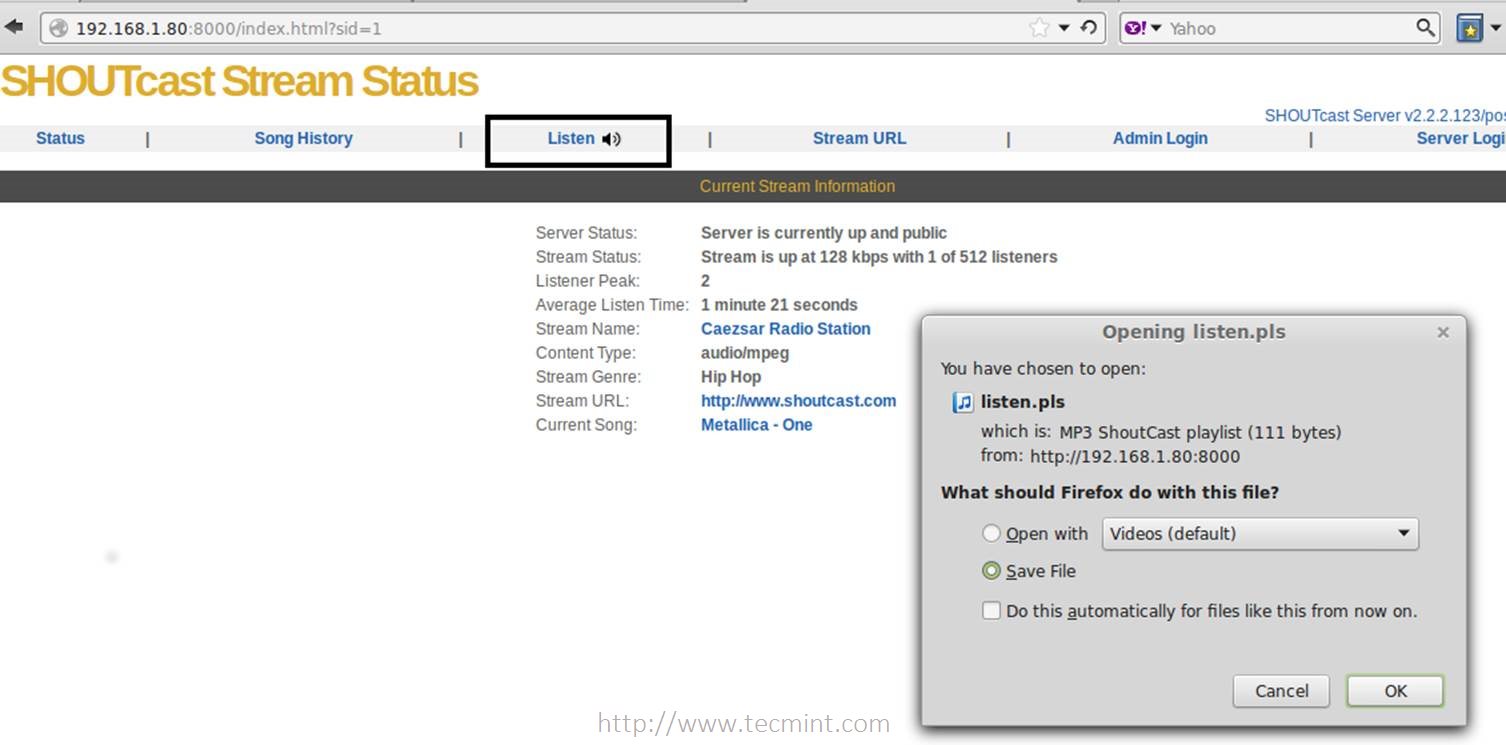Image resolution: width=1506 pixels, height=745 pixels.
Task: Cancel the download dialog
Action: pyautogui.click(x=1281, y=691)
